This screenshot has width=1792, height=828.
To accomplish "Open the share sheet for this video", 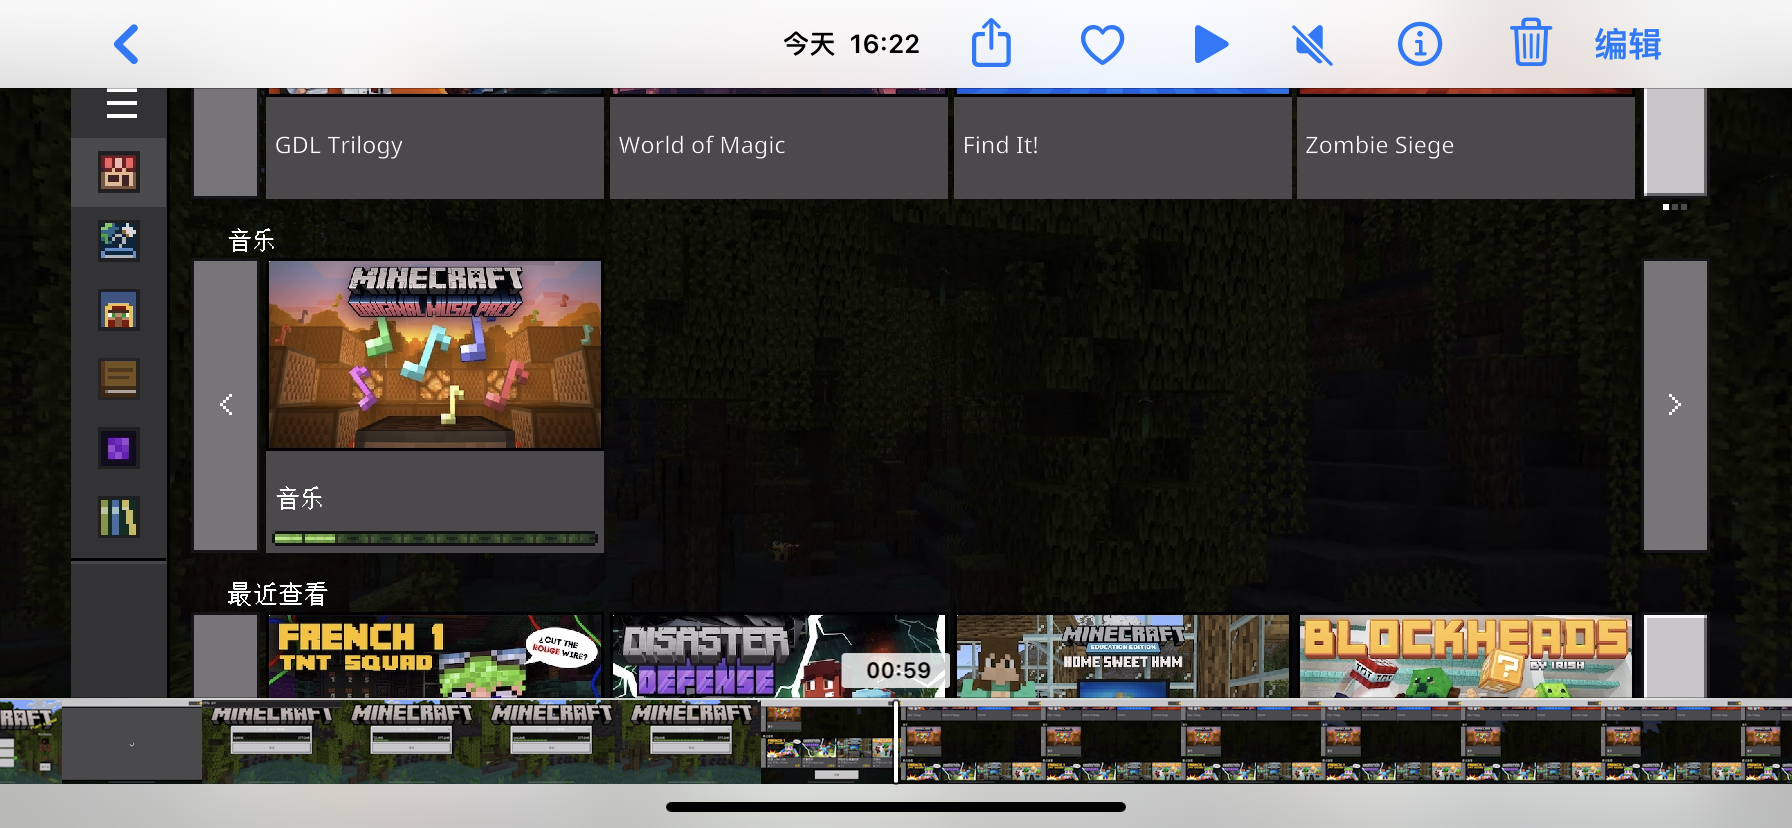I will (x=991, y=44).
